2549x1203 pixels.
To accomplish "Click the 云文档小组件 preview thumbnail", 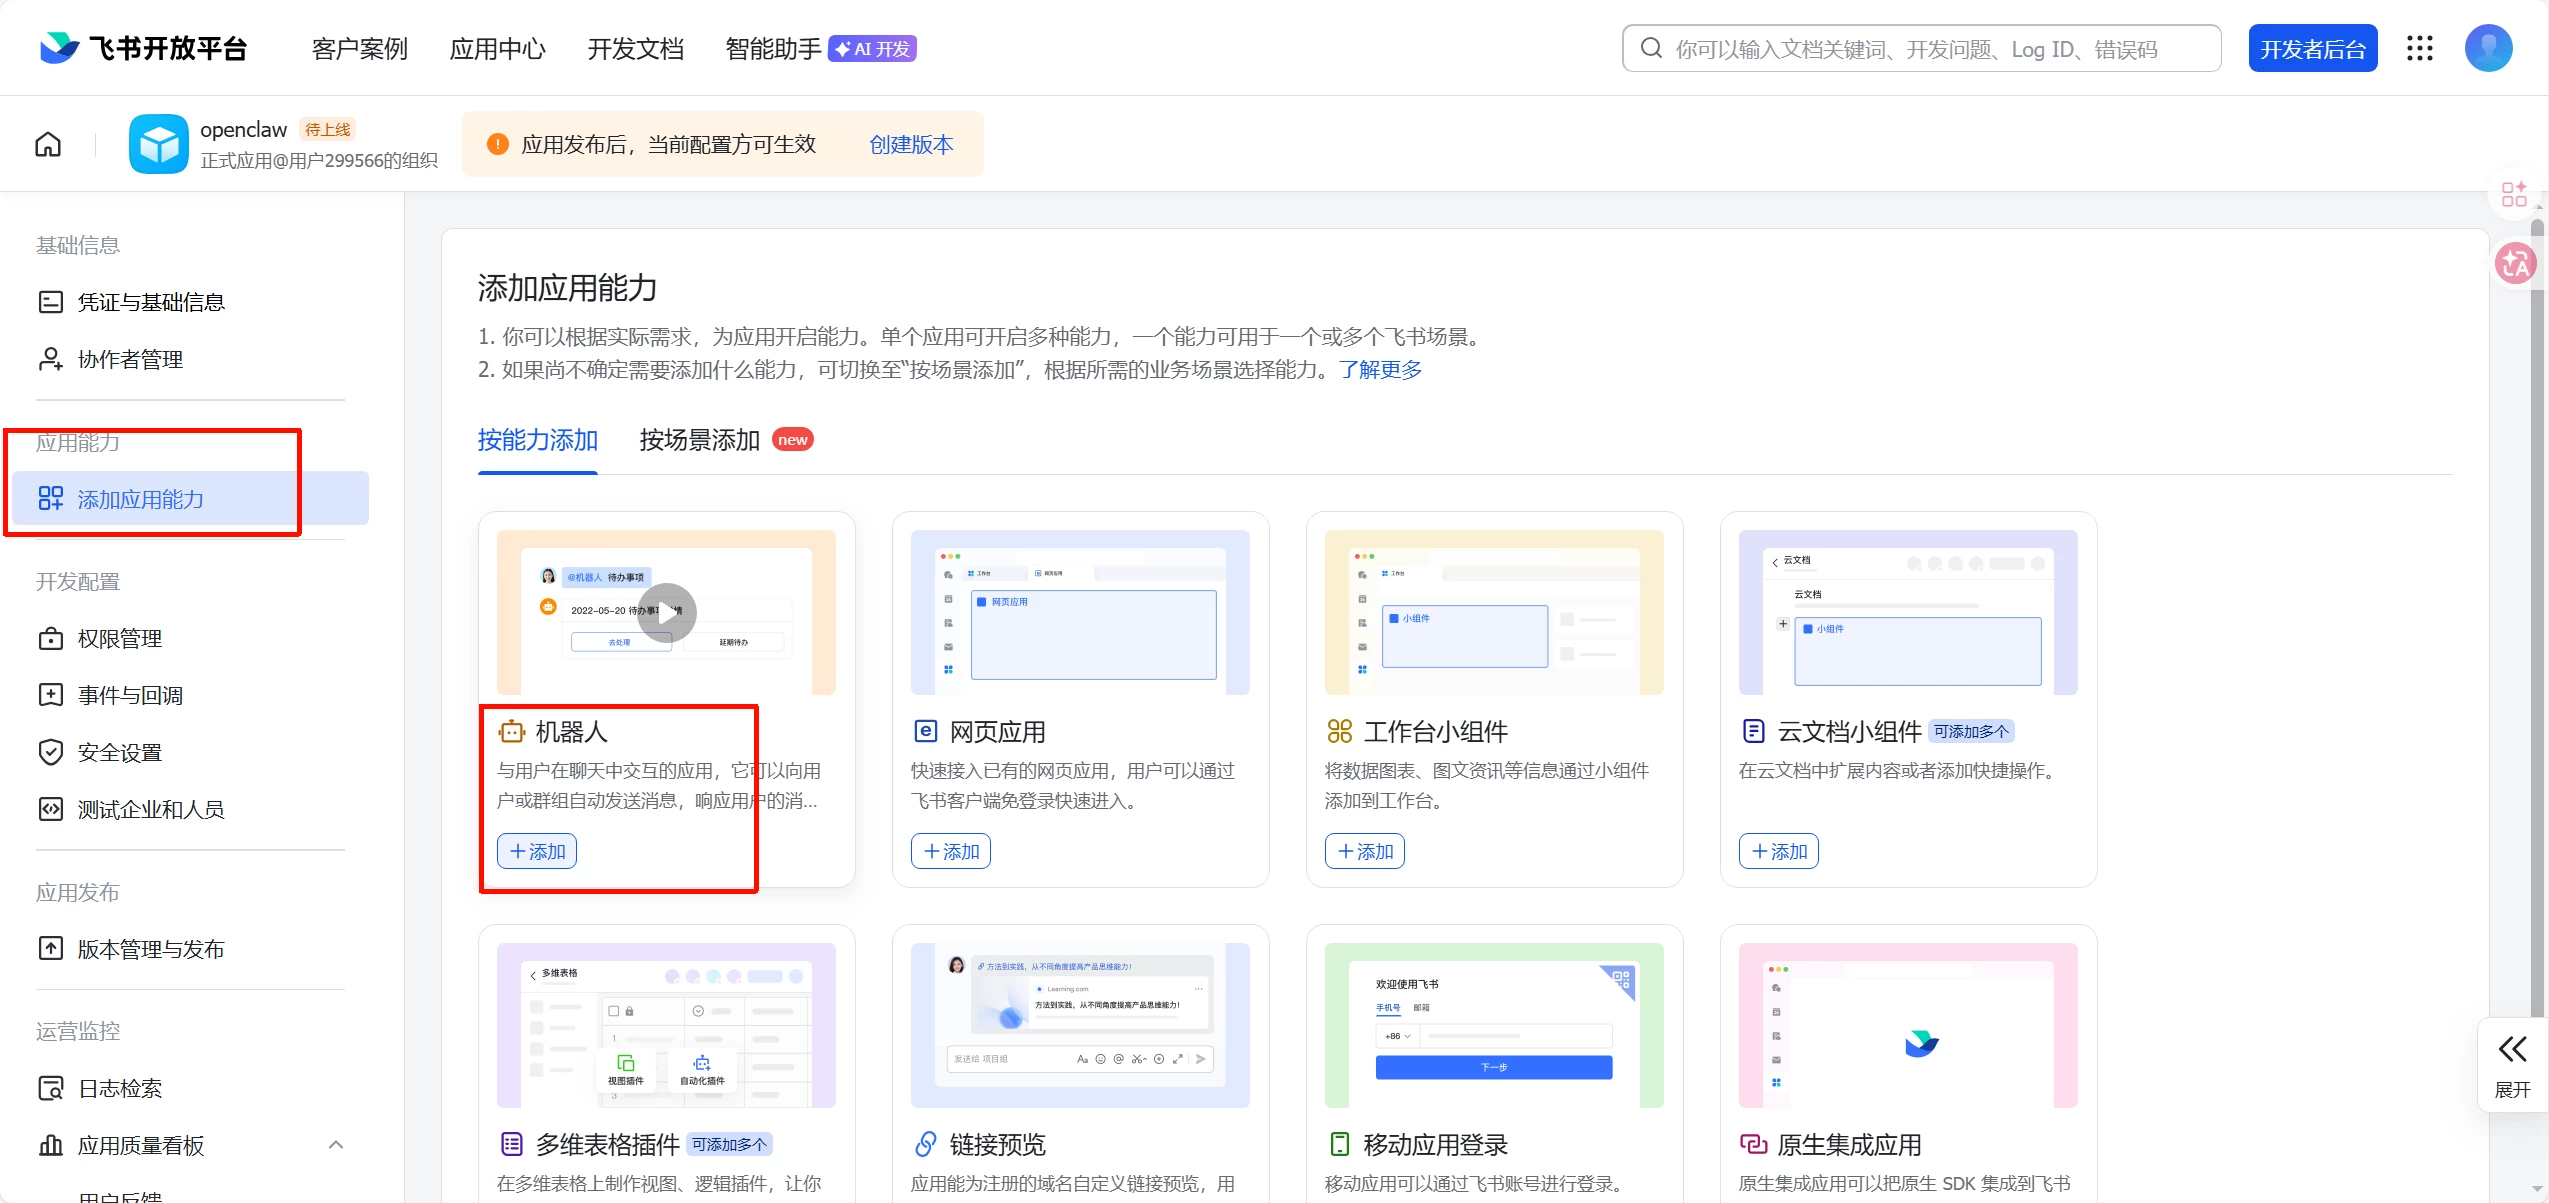I will [1907, 612].
